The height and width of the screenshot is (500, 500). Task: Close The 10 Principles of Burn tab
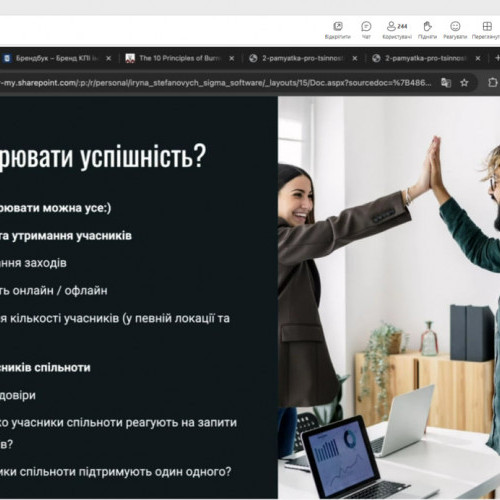(x=232, y=58)
